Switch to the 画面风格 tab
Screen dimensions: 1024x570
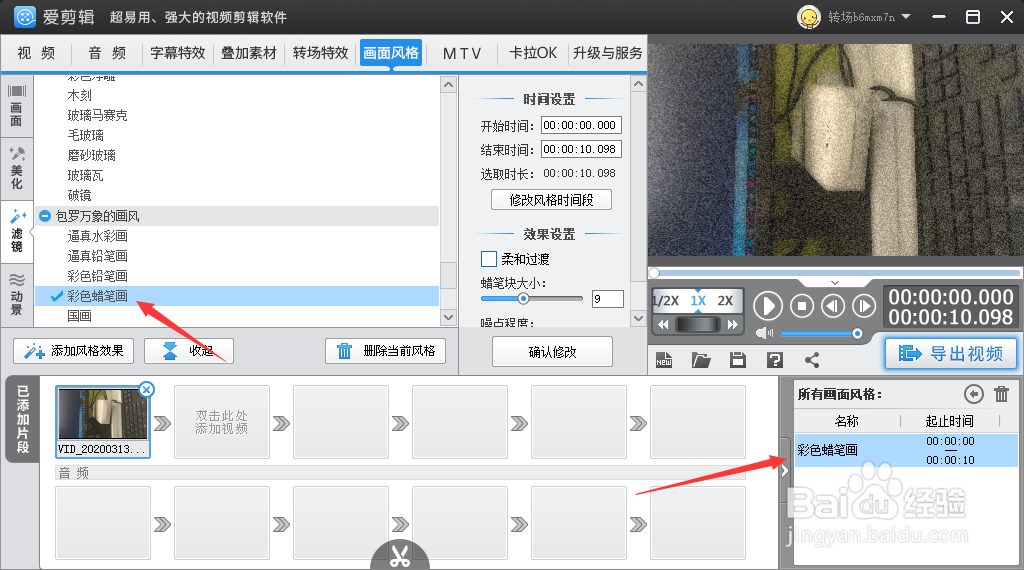391,53
